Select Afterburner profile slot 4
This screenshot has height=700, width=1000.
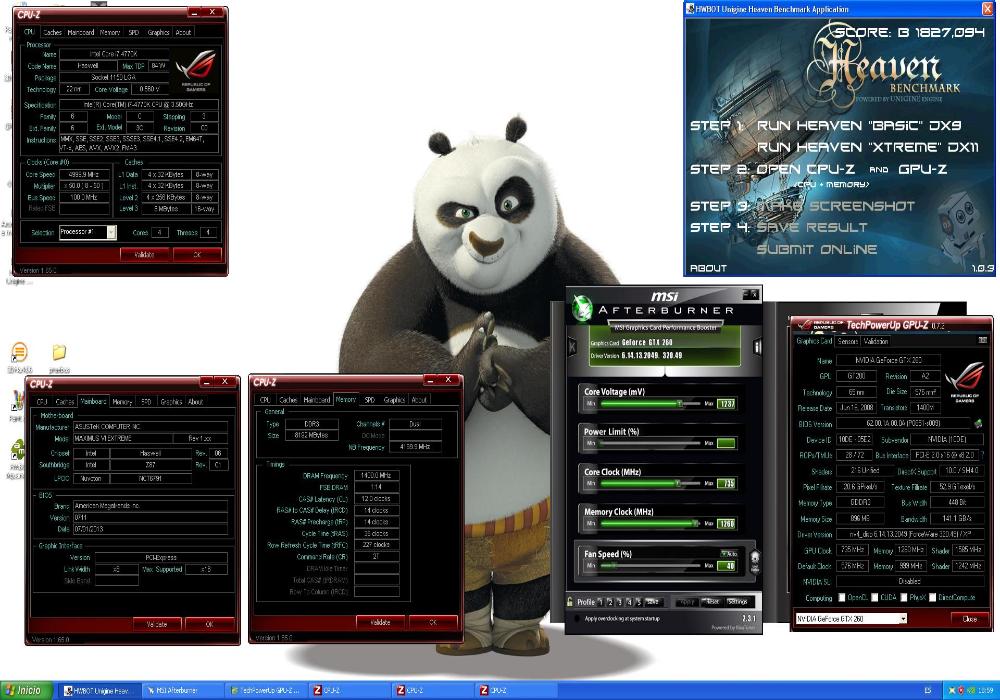pos(629,602)
